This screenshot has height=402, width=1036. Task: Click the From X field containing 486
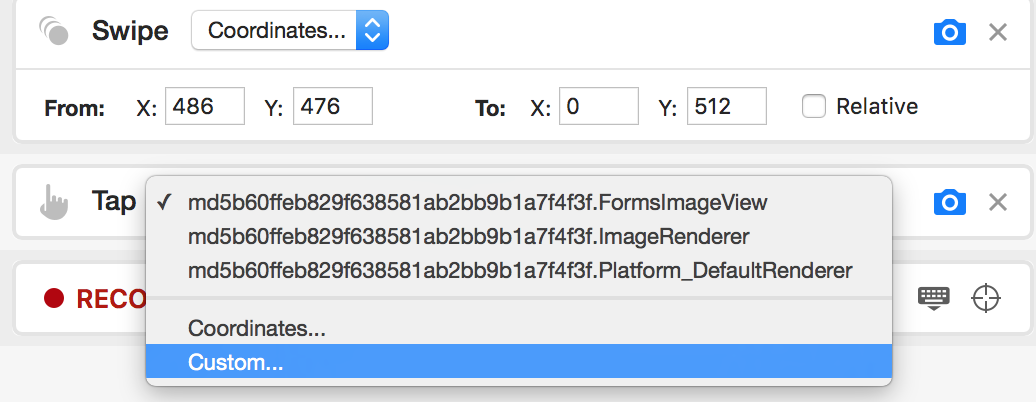[205, 106]
